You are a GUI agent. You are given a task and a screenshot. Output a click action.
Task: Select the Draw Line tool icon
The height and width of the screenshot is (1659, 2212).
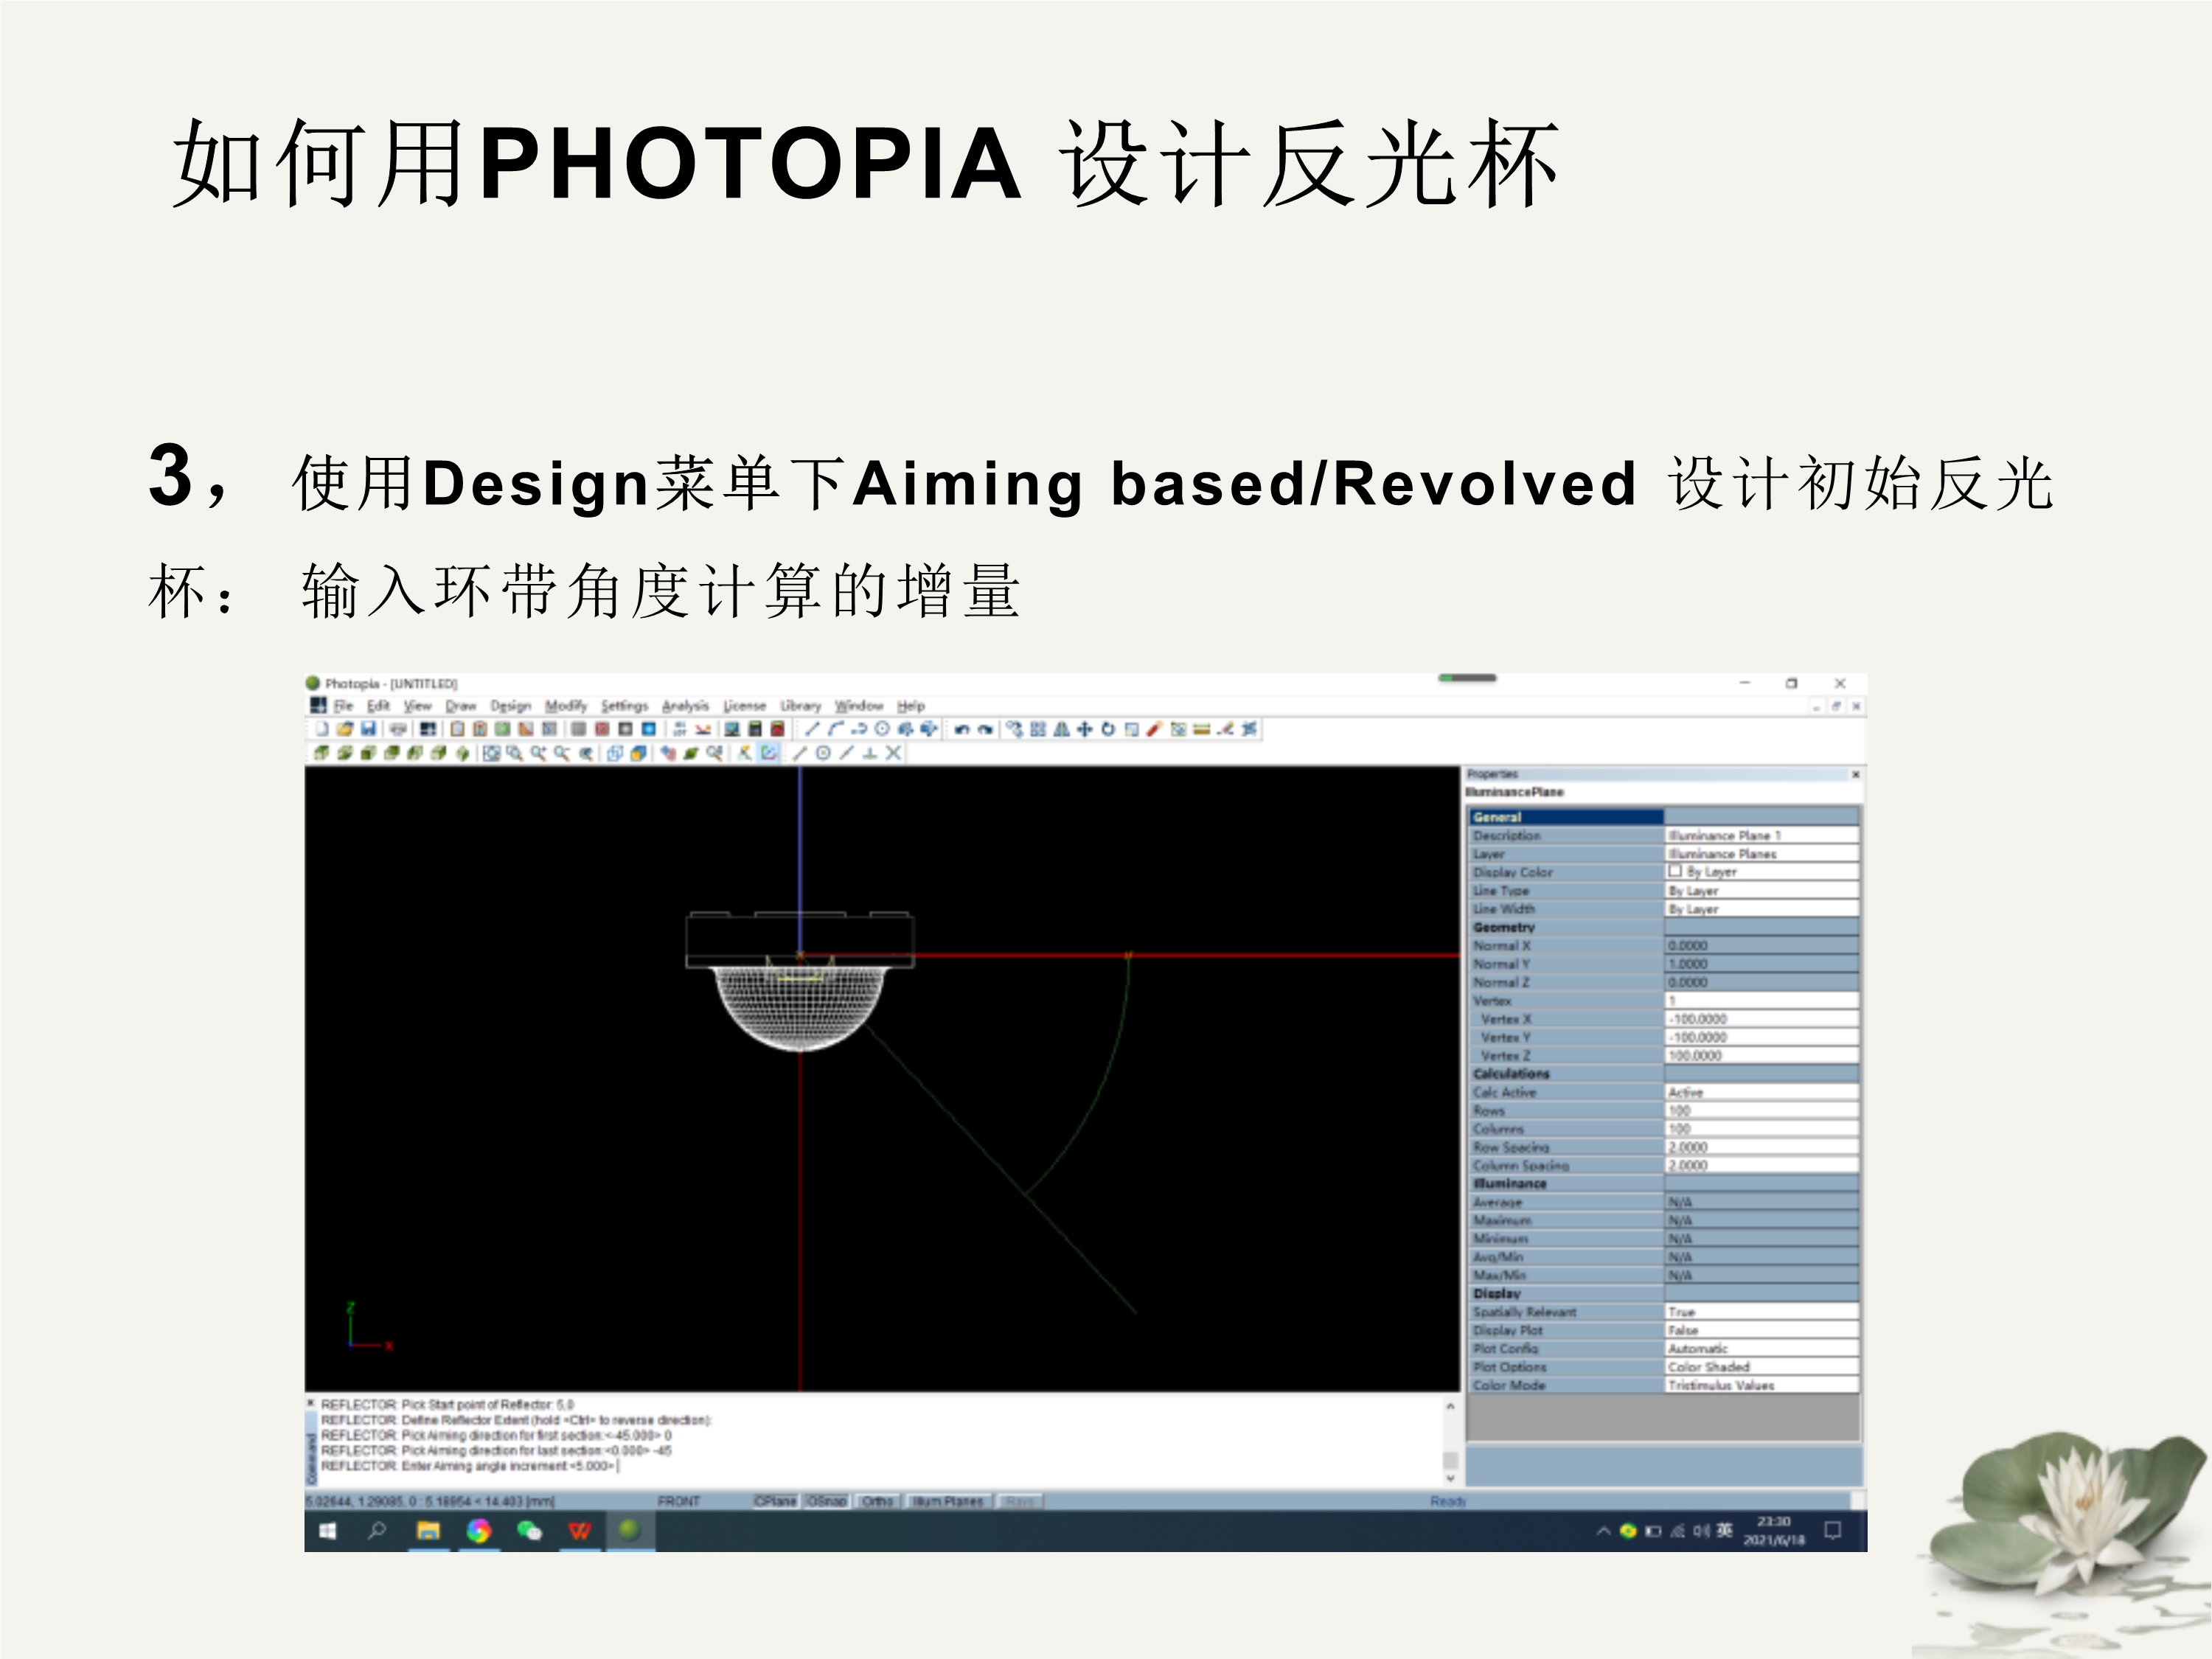click(x=812, y=729)
